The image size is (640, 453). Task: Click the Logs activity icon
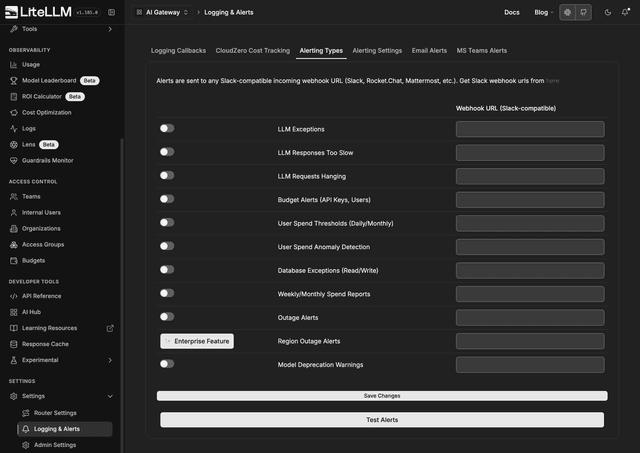(x=13, y=129)
